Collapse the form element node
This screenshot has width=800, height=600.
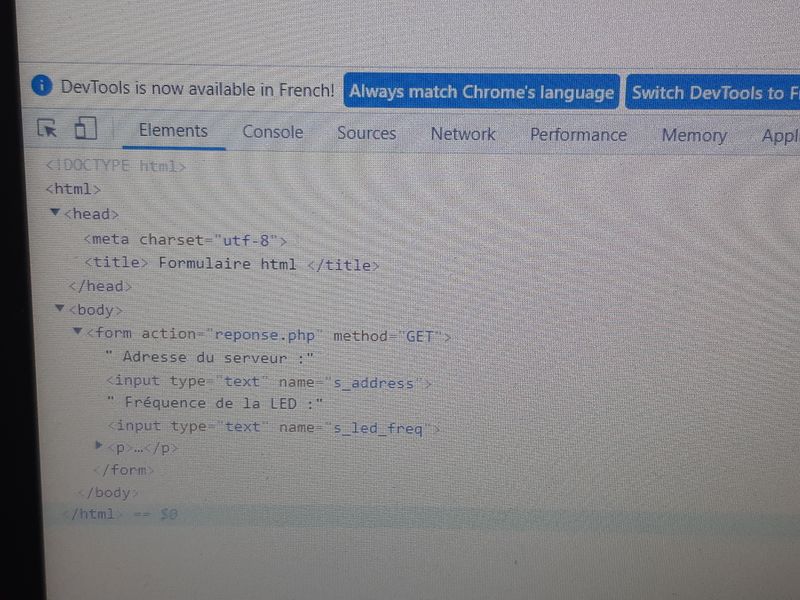click(x=78, y=331)
